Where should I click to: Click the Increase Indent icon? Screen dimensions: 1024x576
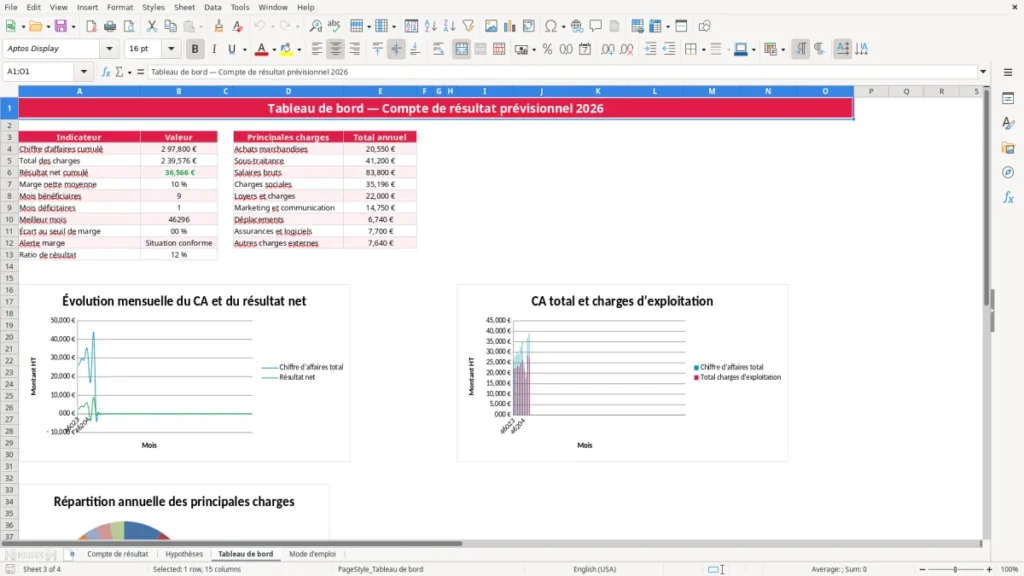(x=650, y=49)
